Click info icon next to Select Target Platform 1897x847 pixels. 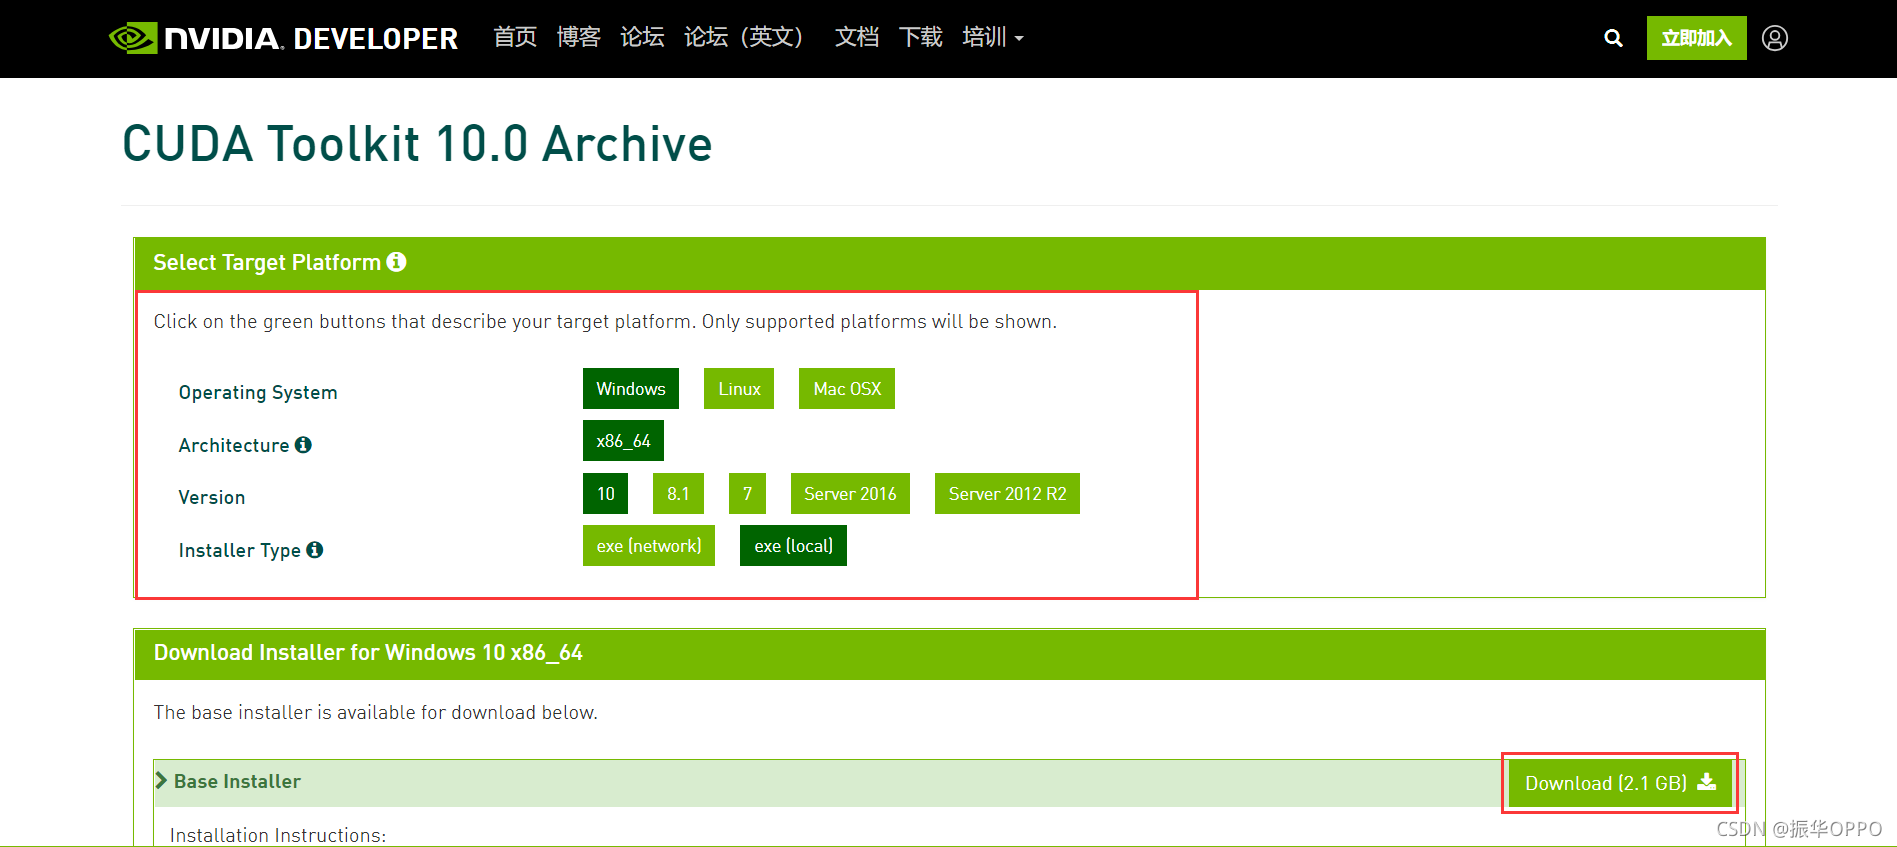tap(397, 262)
